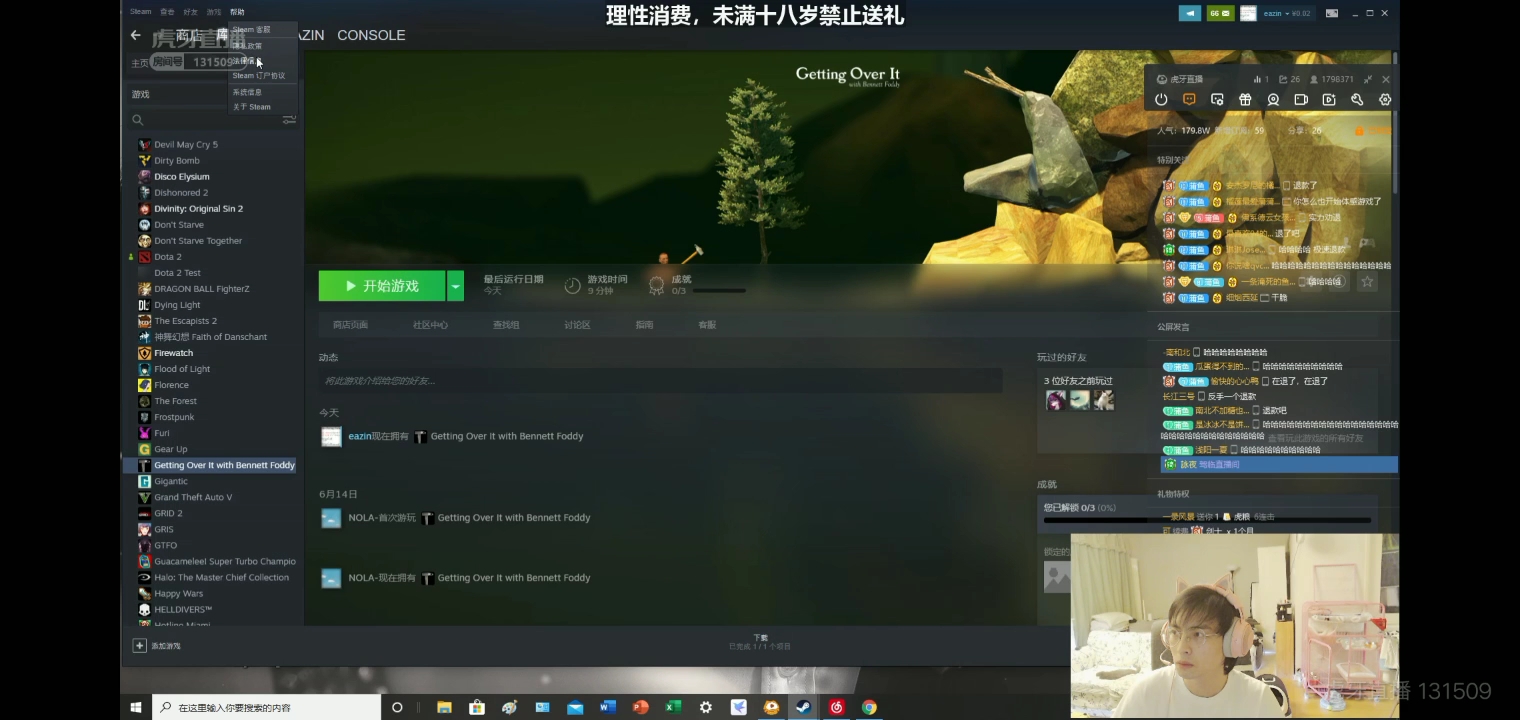The height and width of the screenshot is (720, 1520).
Task: Click the activity post input field
Action: point(660,380)
